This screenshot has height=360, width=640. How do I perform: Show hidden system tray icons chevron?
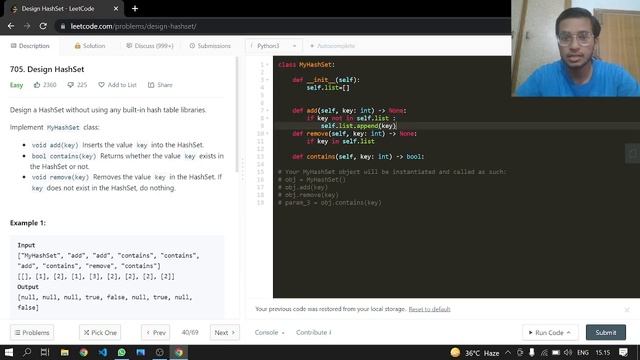click(x=508, y=353)
